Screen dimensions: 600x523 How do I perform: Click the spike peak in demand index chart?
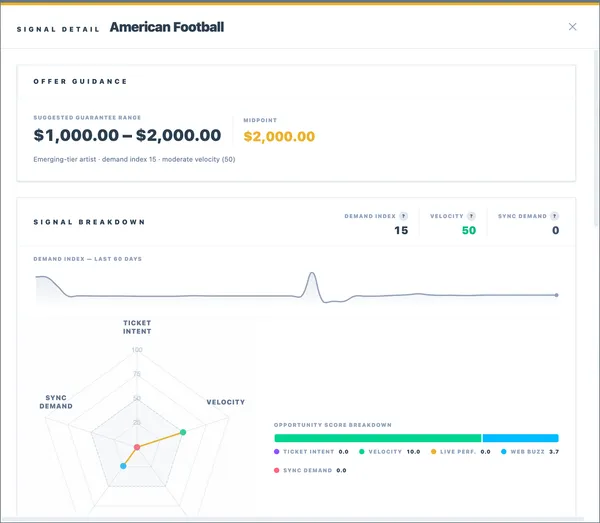(x=312, y=273)
